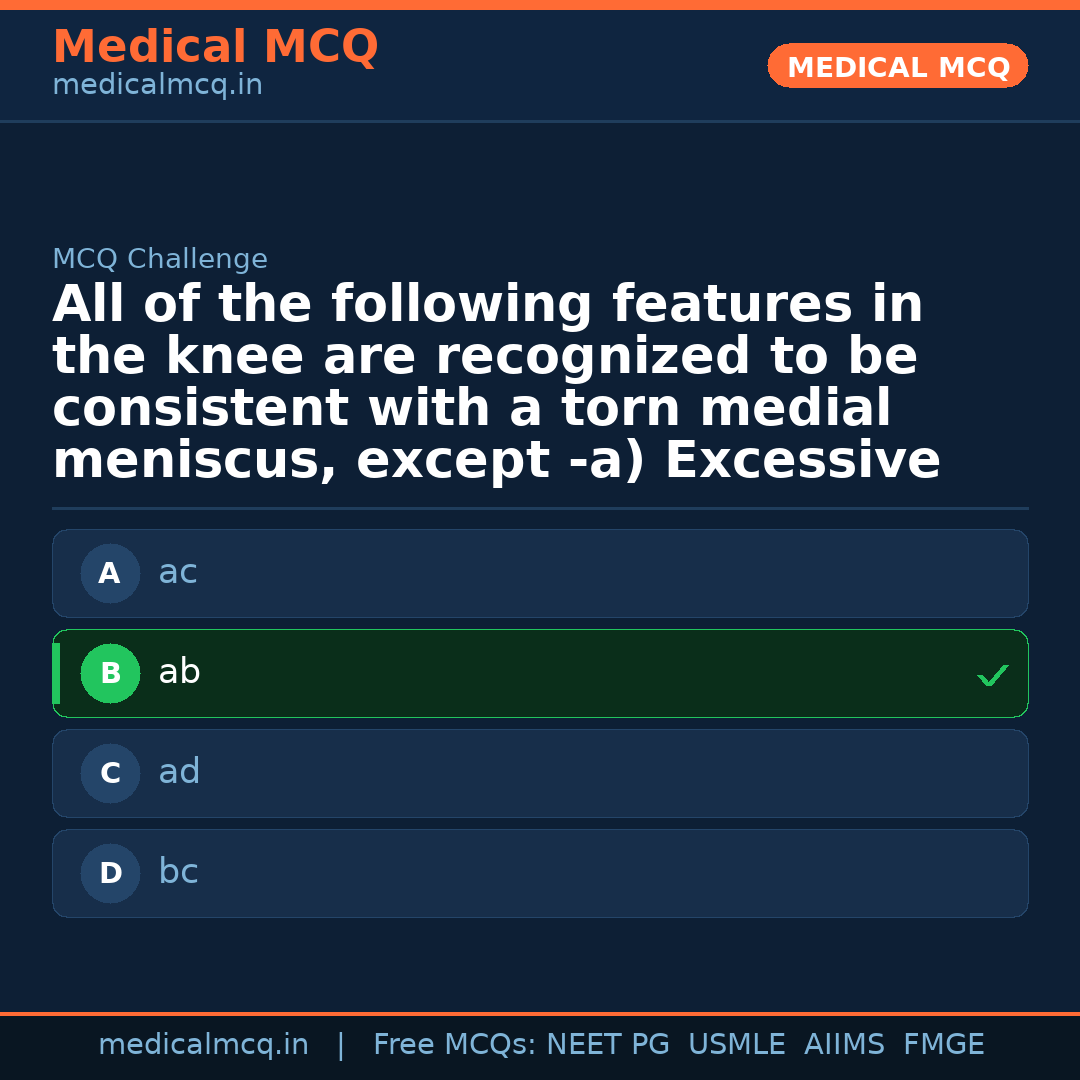The height and width of the screenshot is (1080, 1080).
Task: Click the Medical MCQ header logo
Action: pos(215,46)
